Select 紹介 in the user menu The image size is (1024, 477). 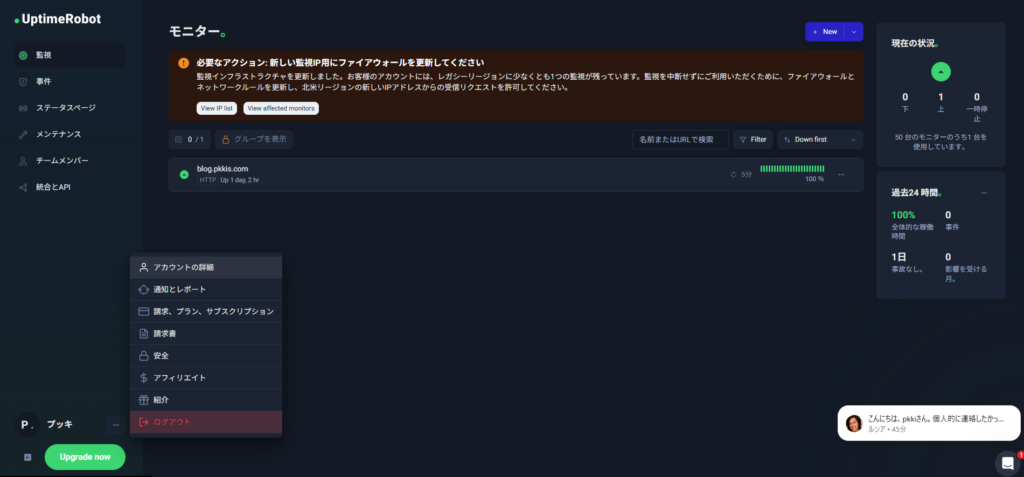pyautogui.click(x=206, y=400)
